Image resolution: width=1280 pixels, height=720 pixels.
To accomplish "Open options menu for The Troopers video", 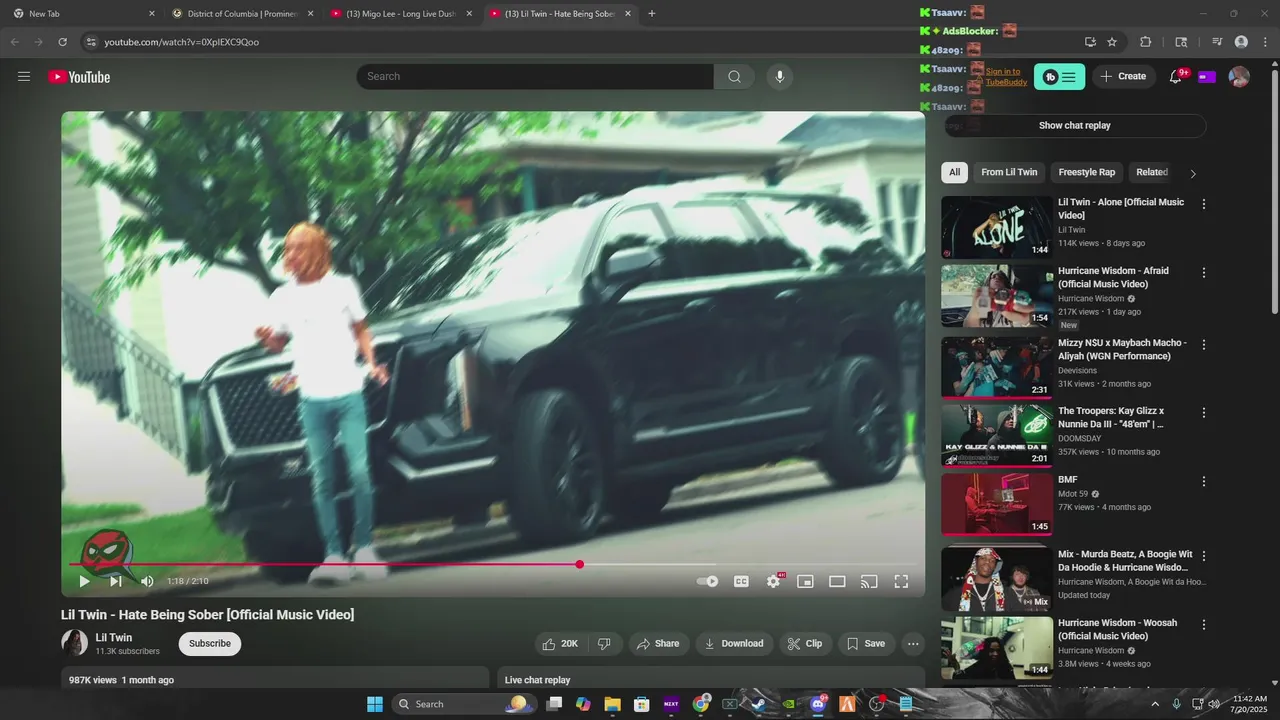I will pos(1204,412).
